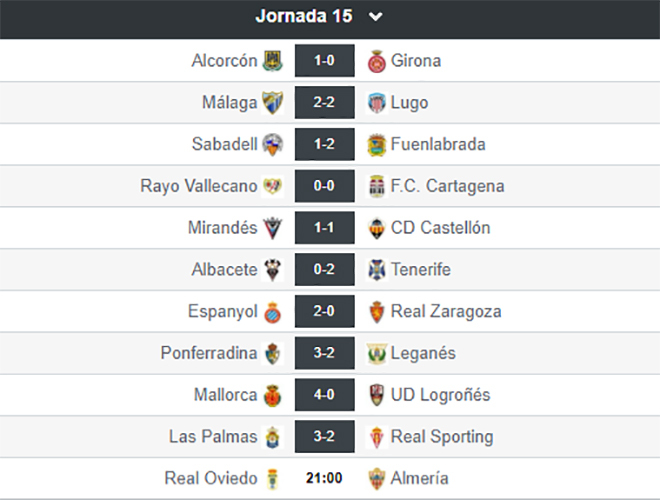Image resolution: width=660 pixels, height=500 pixels.
Task: Click the Real Oviedo 21:00 kickoff time
Action: coord(324,478)
